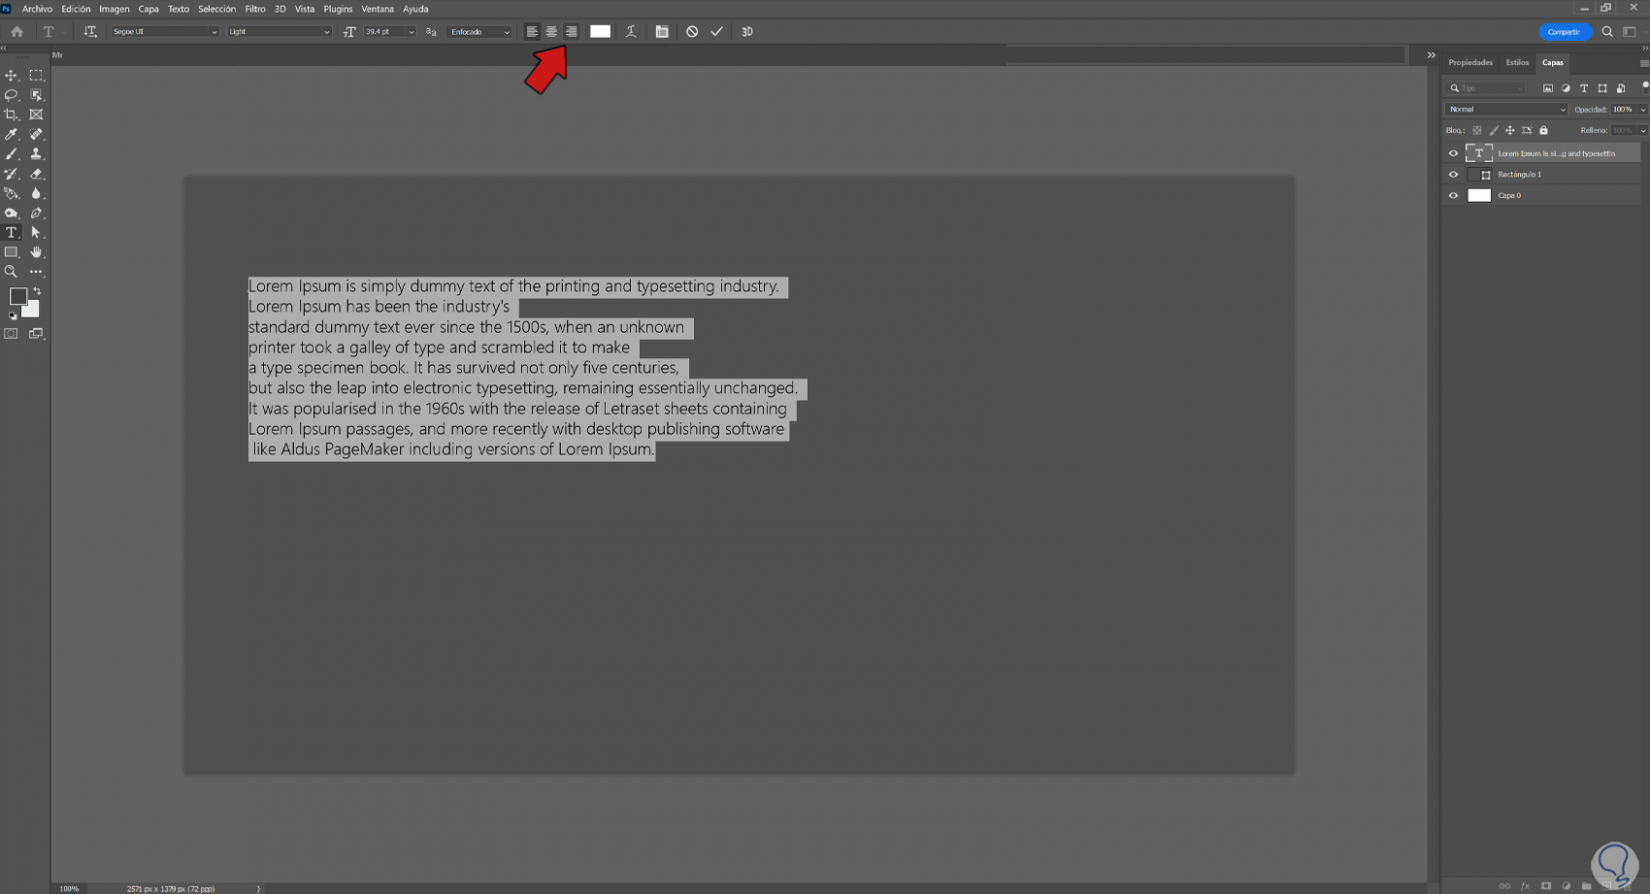Viewport: 1650px width, 894px height.
Task: Commit current text edits with checkmark
Action: (x=717, y=32)
